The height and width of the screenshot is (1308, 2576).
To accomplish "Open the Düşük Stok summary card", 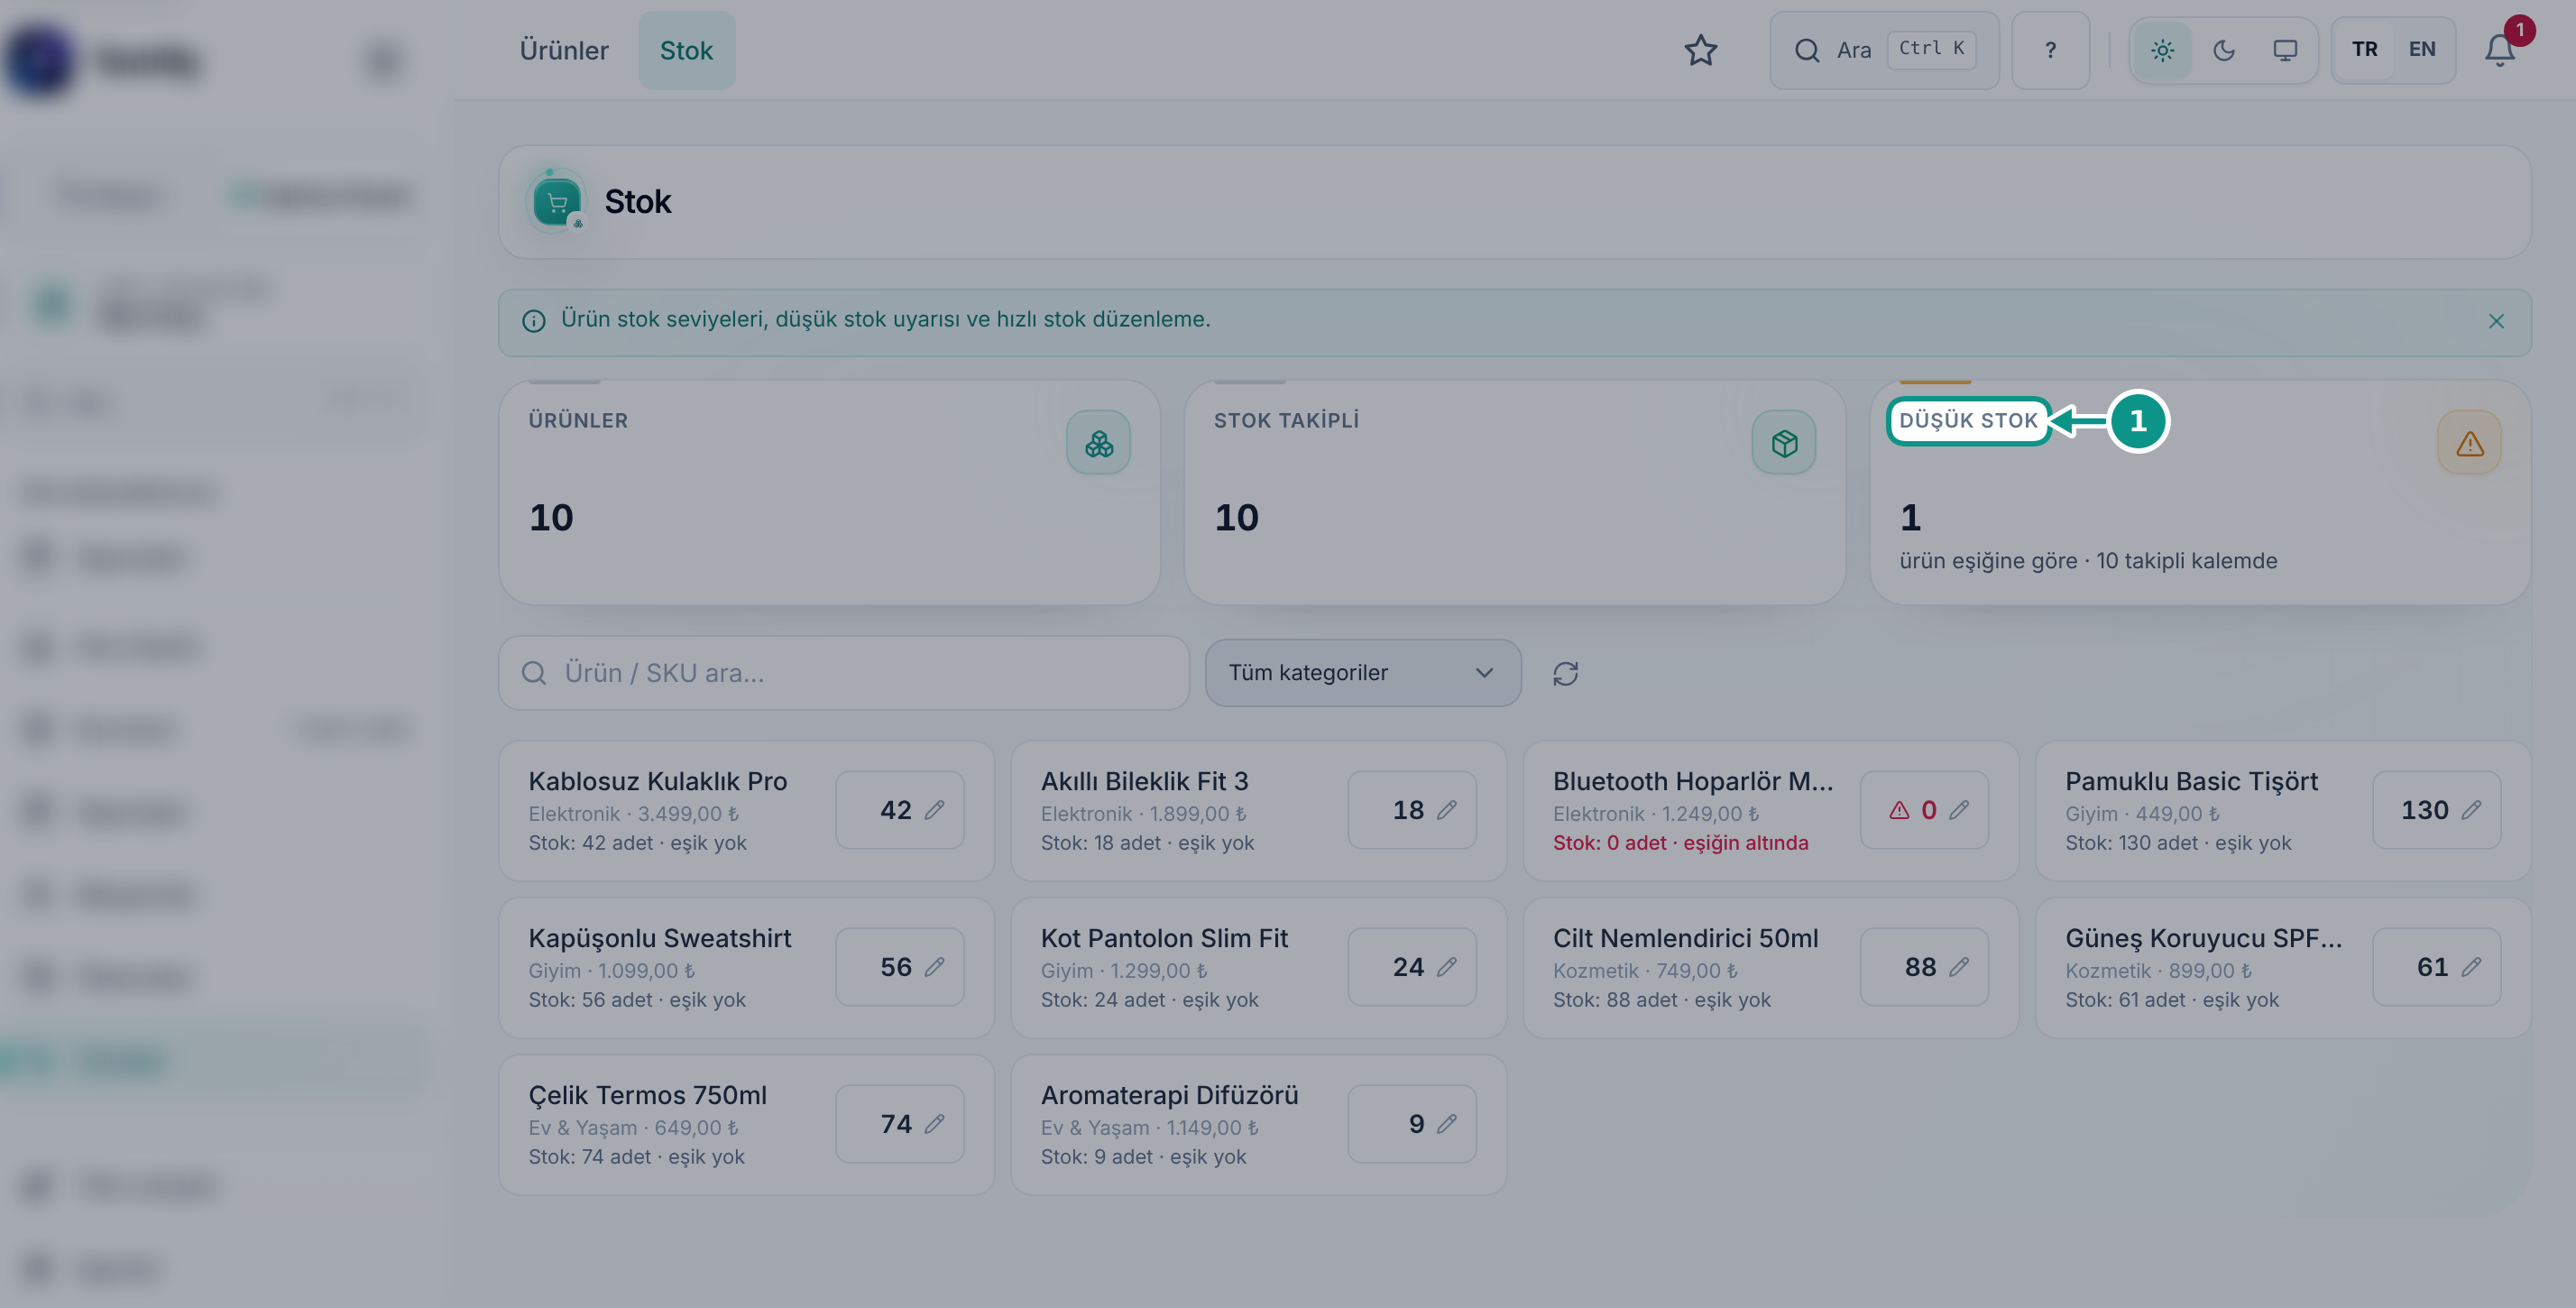I will pyautogui.click(x=2200, y=492).
